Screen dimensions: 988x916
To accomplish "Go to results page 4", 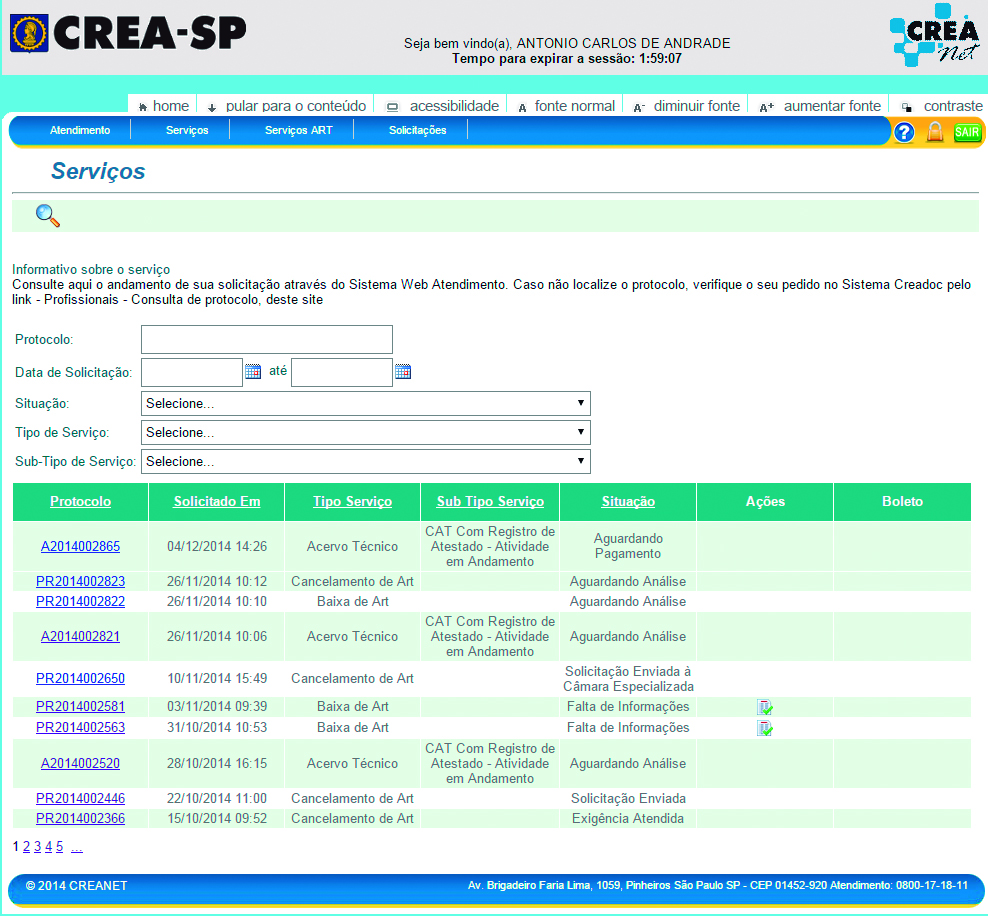I will (49, 847).
